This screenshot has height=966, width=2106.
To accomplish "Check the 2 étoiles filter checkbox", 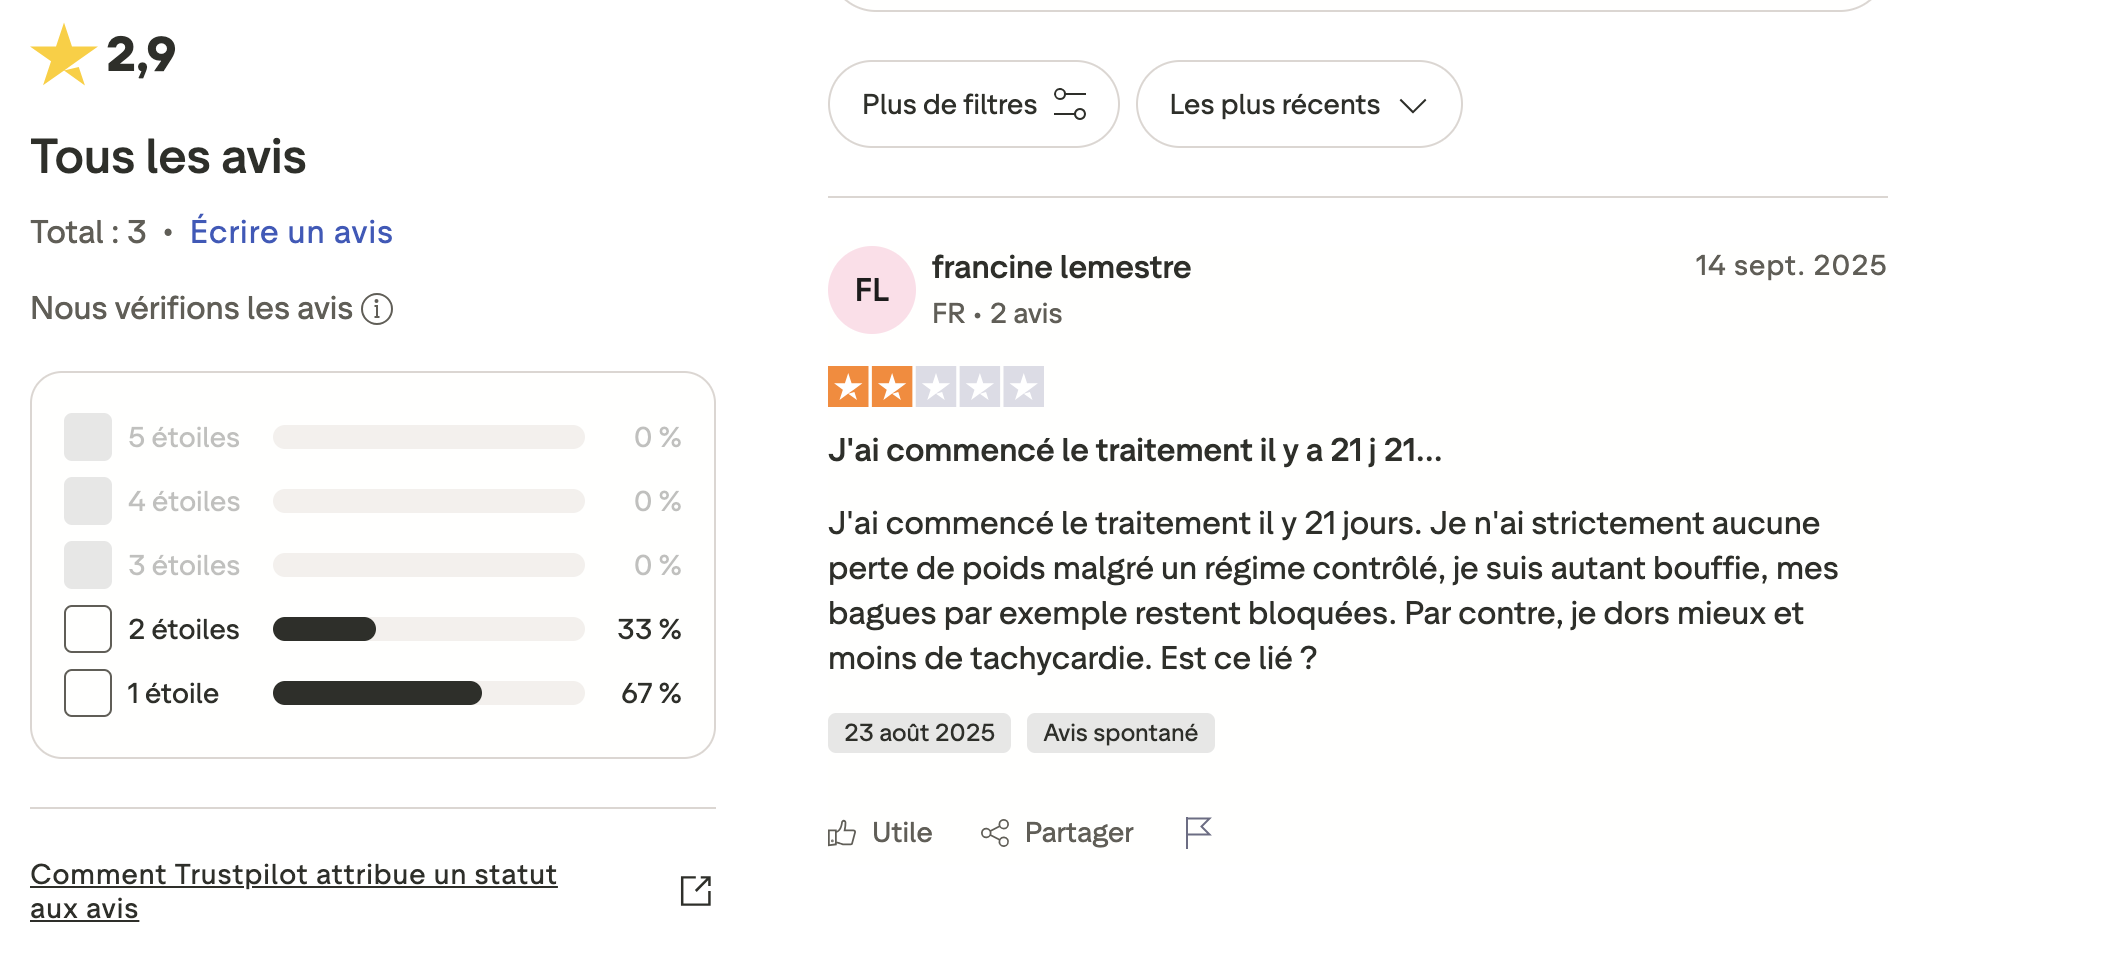I will 88,629.
